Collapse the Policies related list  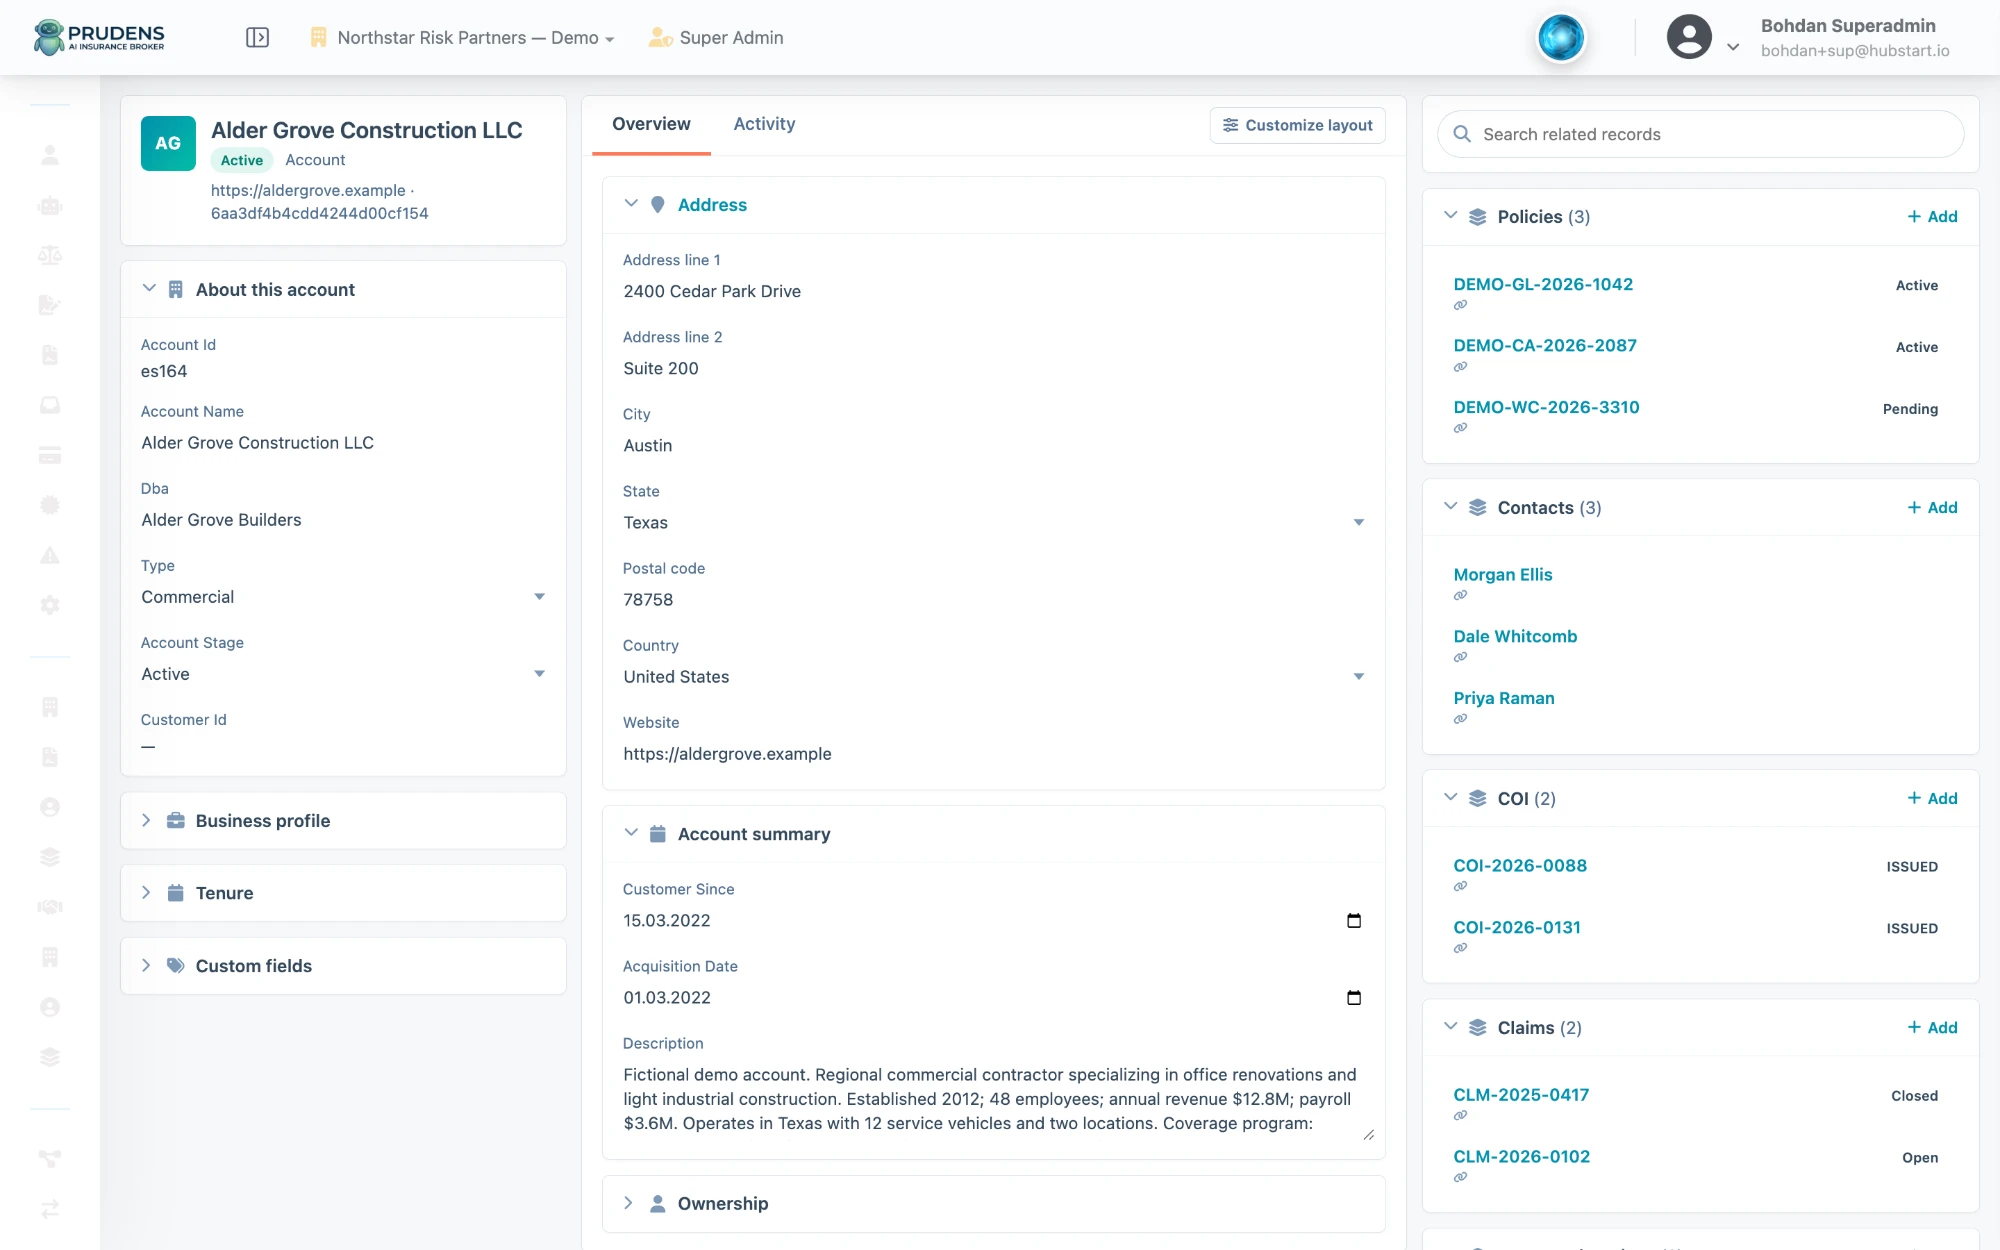[x=1450, y=216]
